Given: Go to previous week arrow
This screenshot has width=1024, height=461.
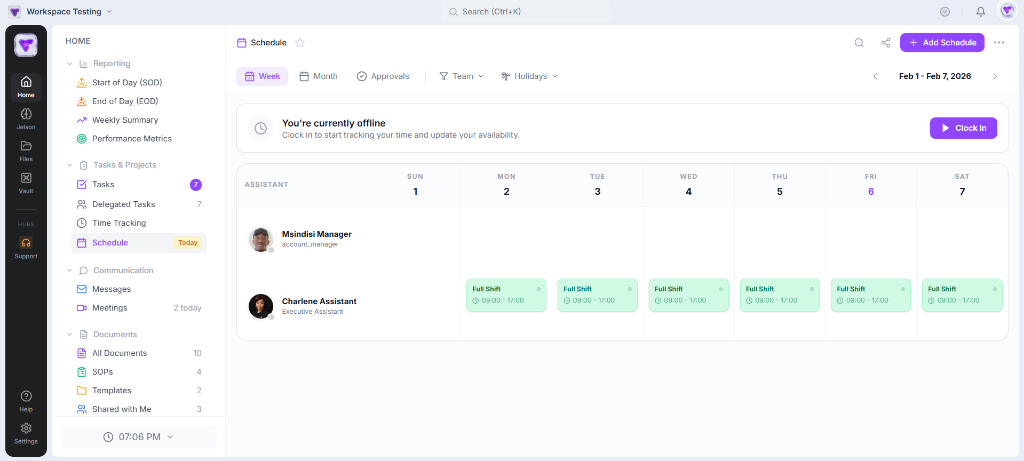Looking at the screenshot, I should point(875,76).
